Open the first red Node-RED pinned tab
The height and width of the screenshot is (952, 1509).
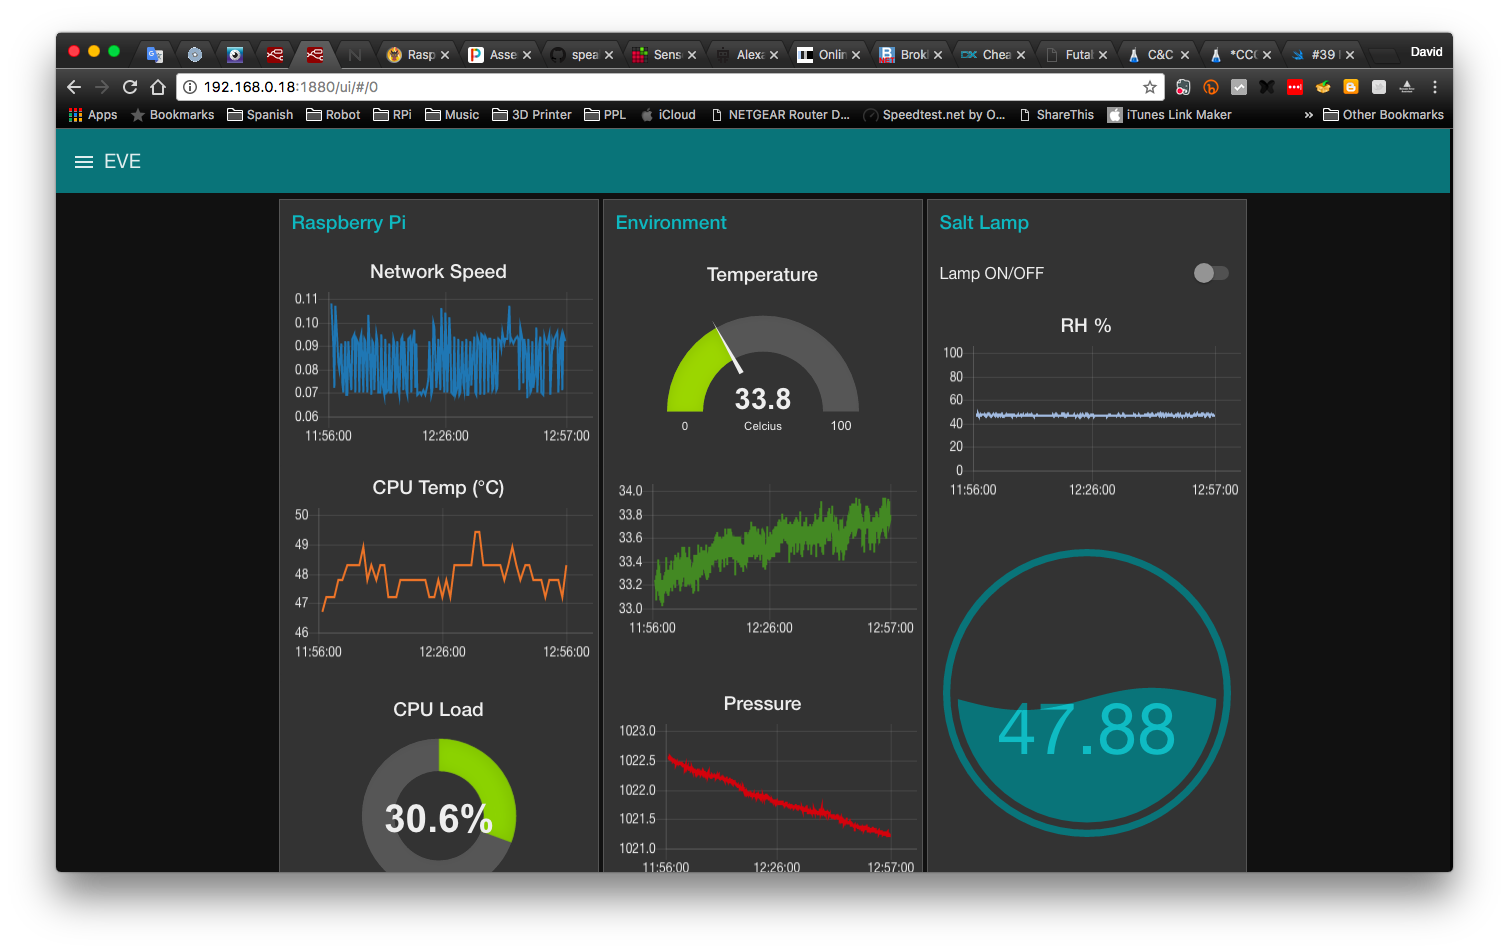(275, 55)
